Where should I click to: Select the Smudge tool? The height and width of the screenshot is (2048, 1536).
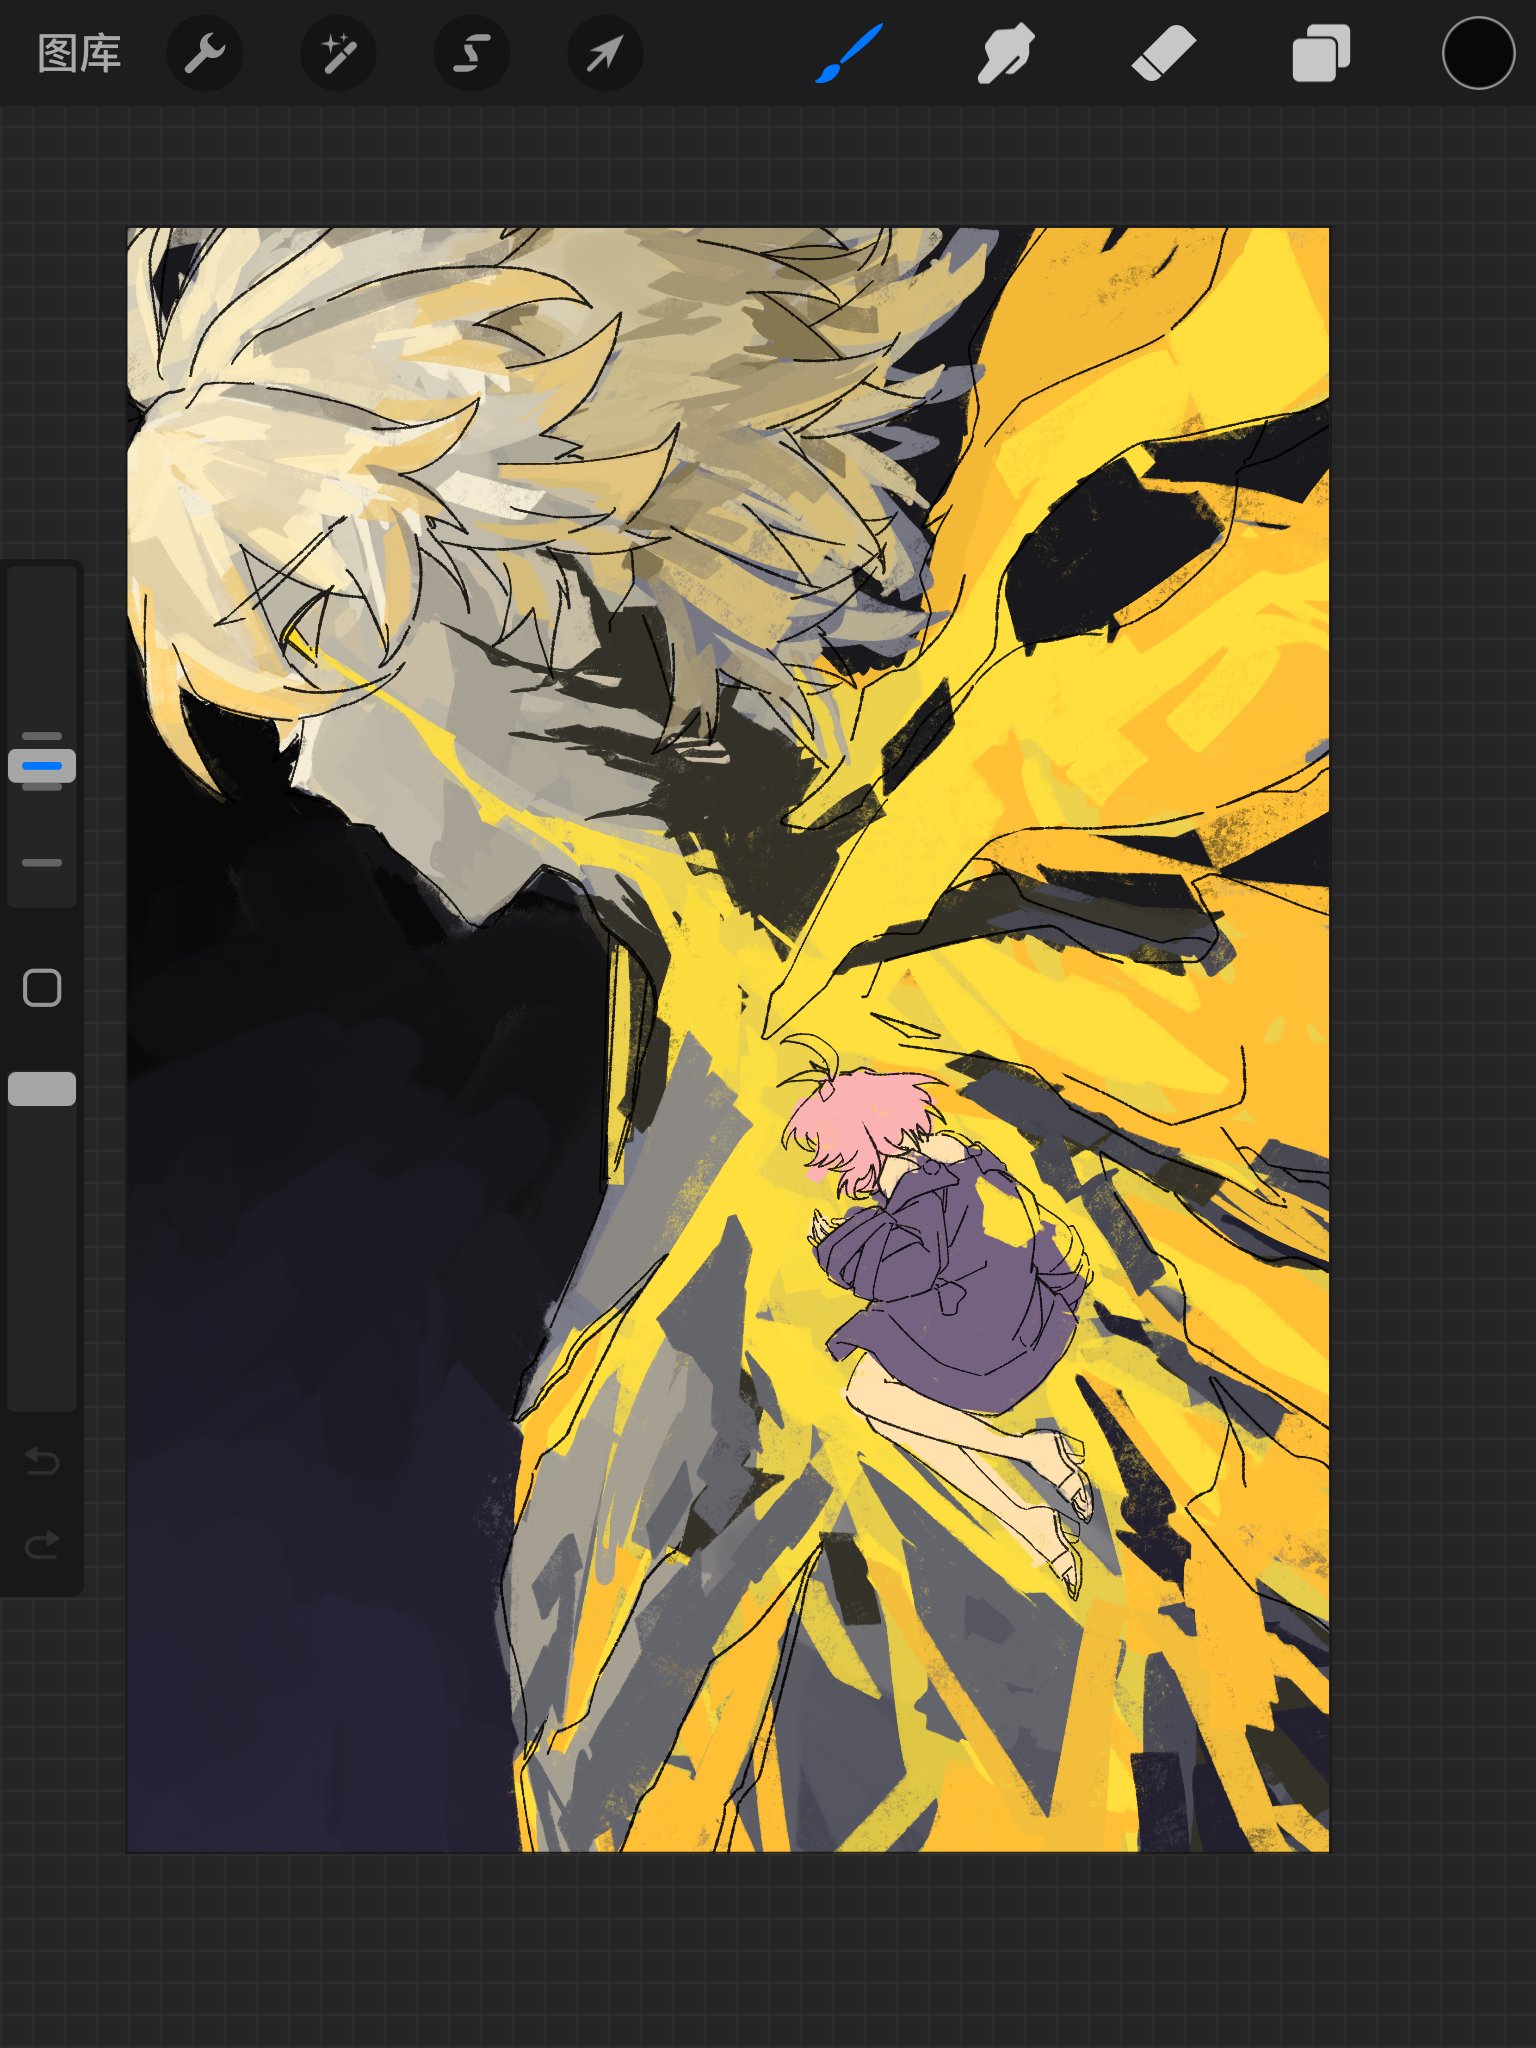1005,53
